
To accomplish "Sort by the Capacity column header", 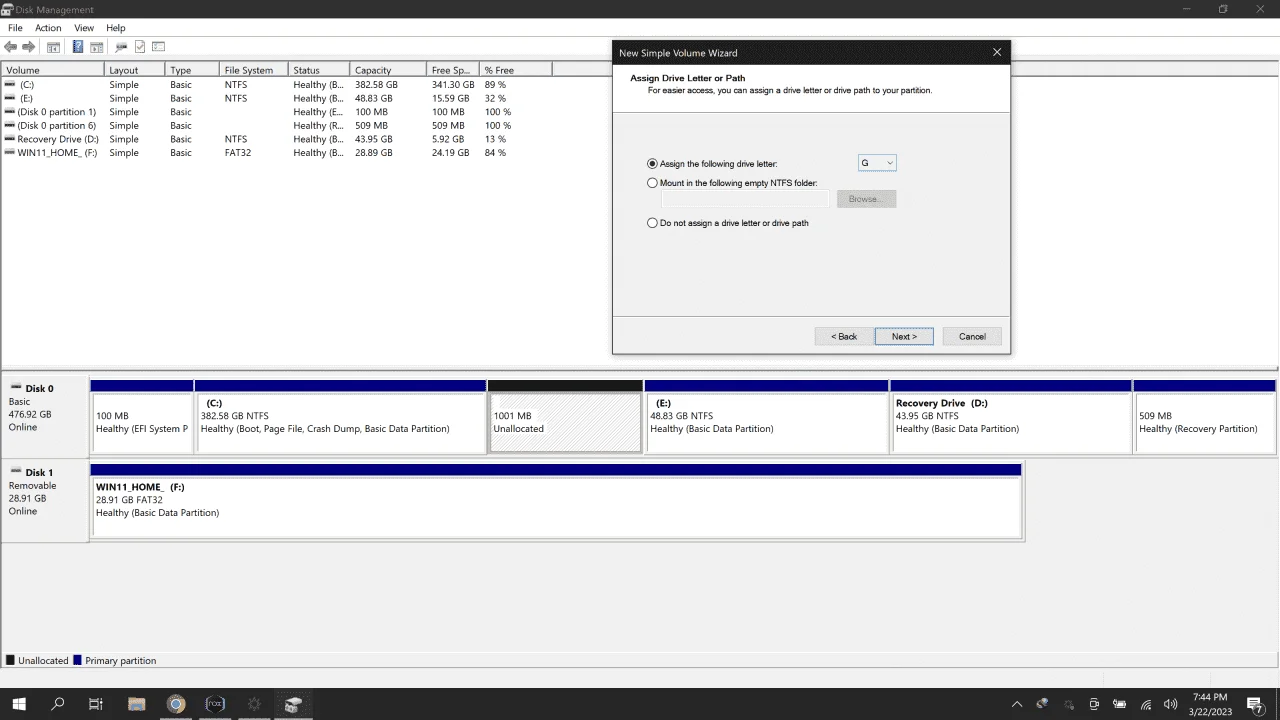I will point(388,70).
